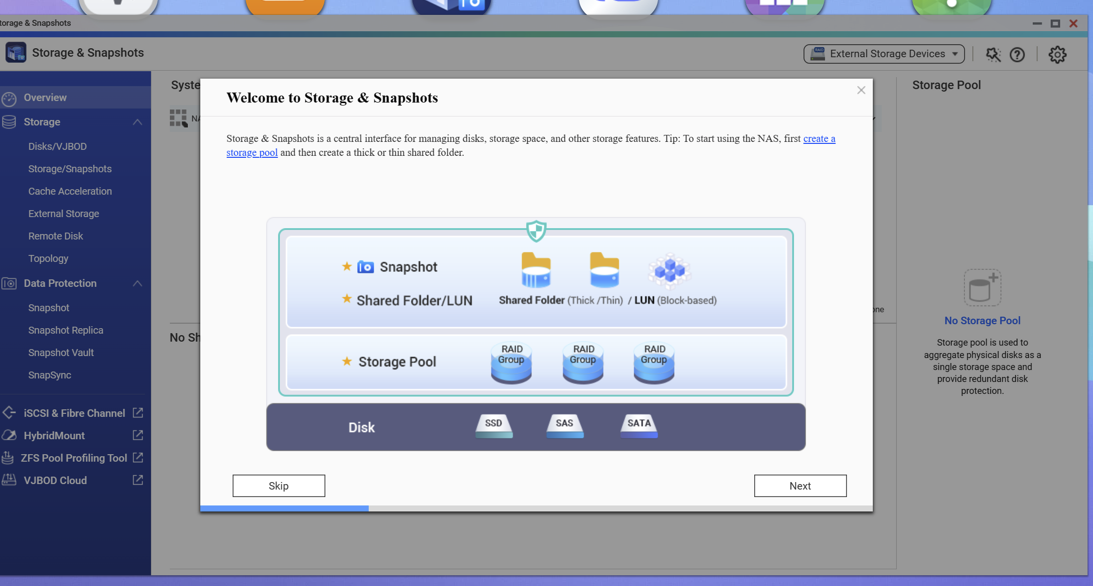Viewport: 1093px width, 586px height.
Task: Open VJBOD Cloud from sidebar
Action: [x=55, y=480]
